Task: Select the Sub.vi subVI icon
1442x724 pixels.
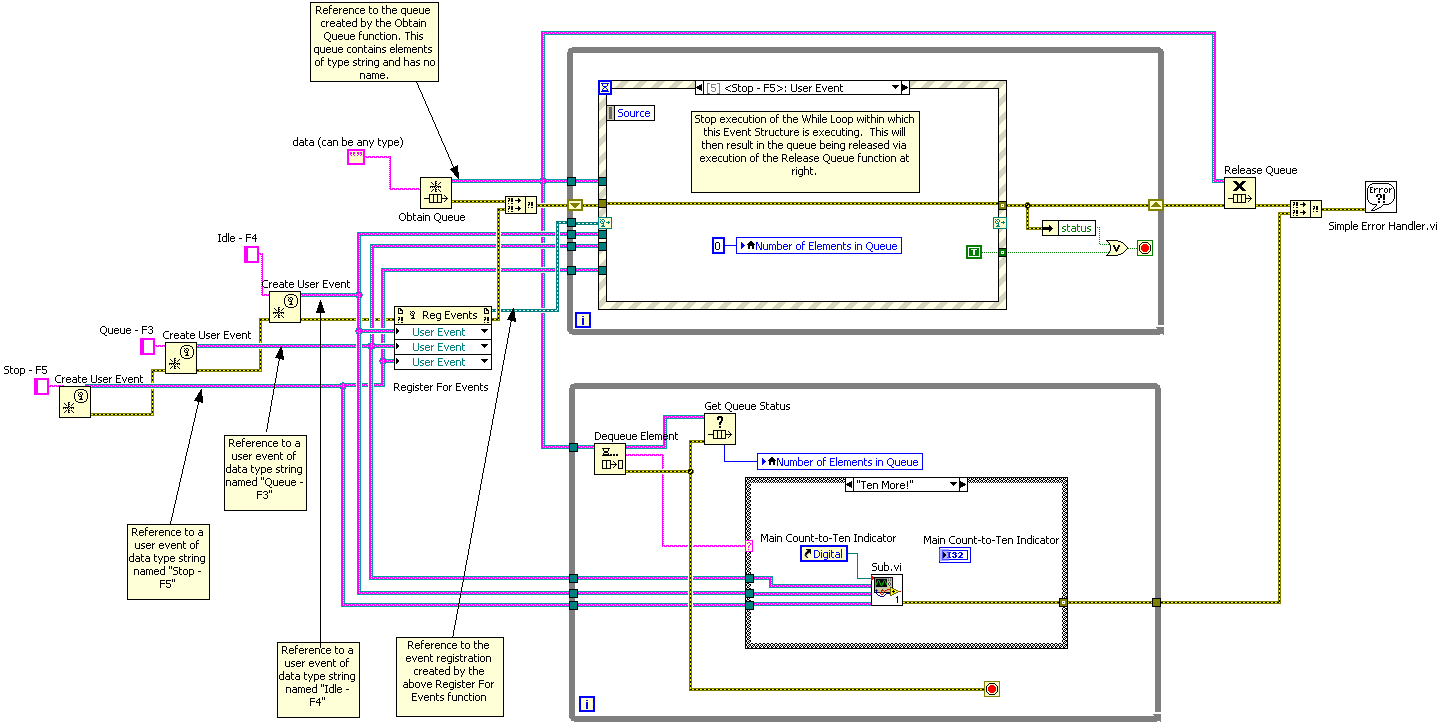Action: click(x=886, y=590)
